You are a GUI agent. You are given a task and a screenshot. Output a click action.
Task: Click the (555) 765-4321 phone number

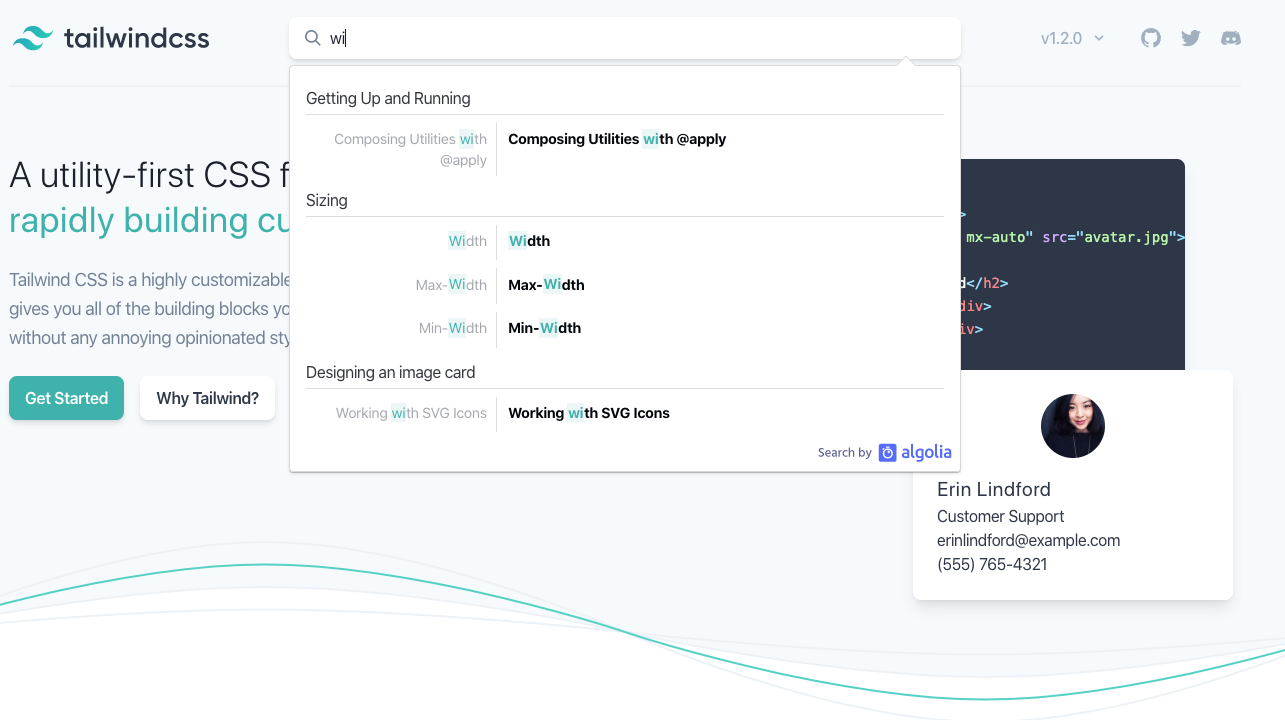pos(992,564)
